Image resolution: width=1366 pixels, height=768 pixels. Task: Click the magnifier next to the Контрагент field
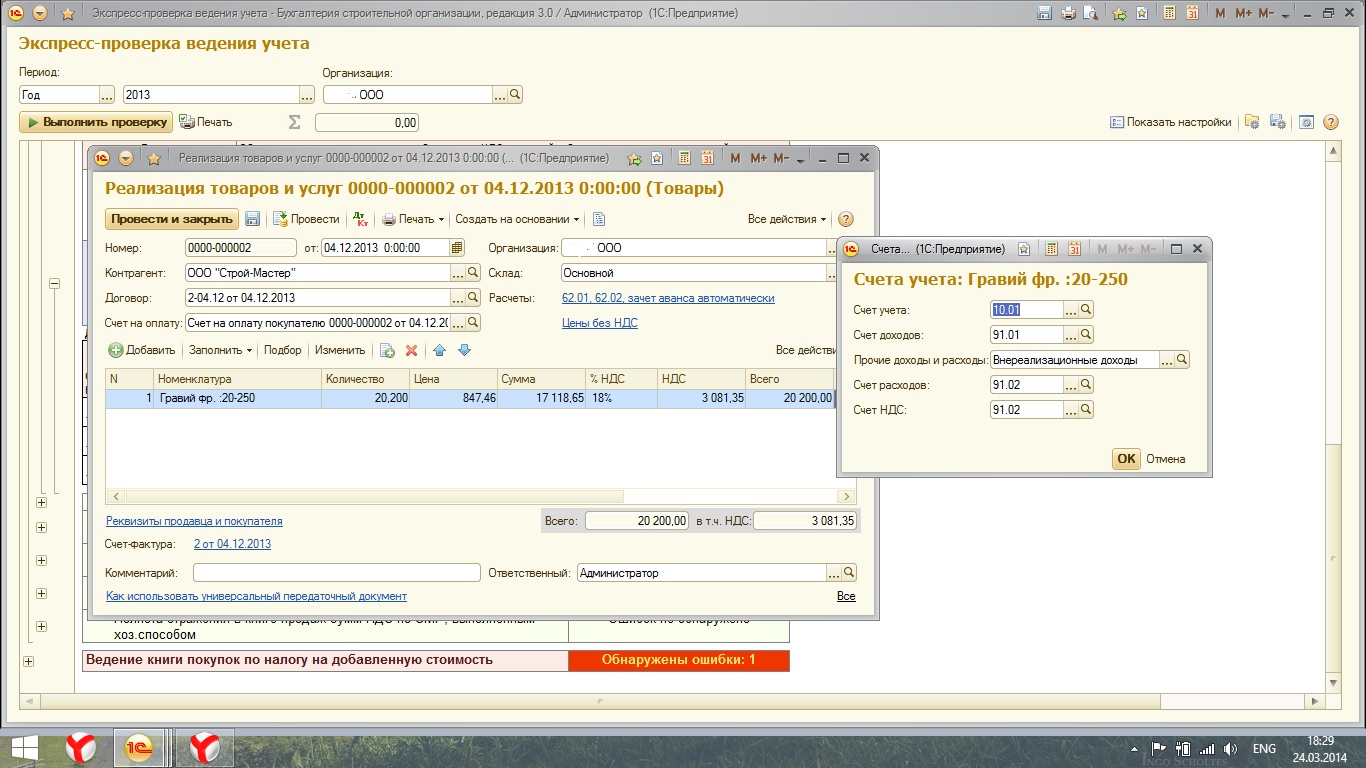point(473,273)
